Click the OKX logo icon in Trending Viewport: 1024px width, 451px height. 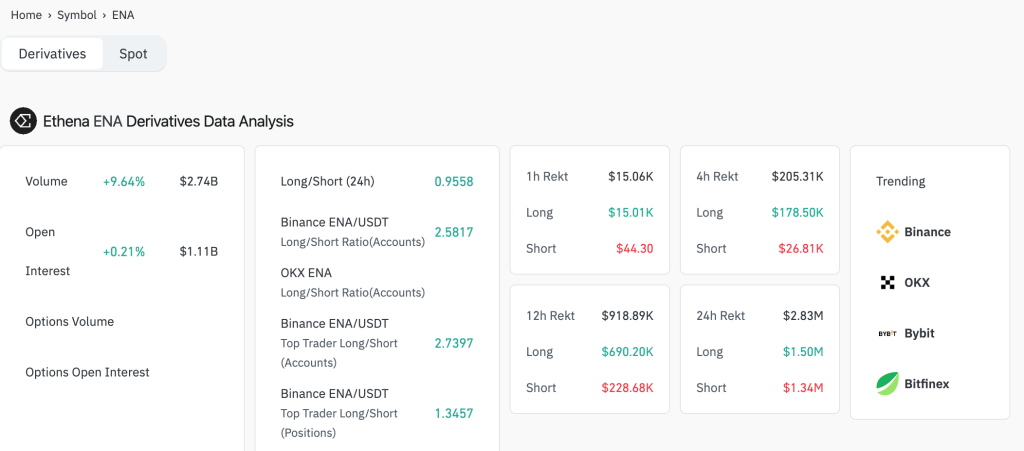click(x=887, y=283)
